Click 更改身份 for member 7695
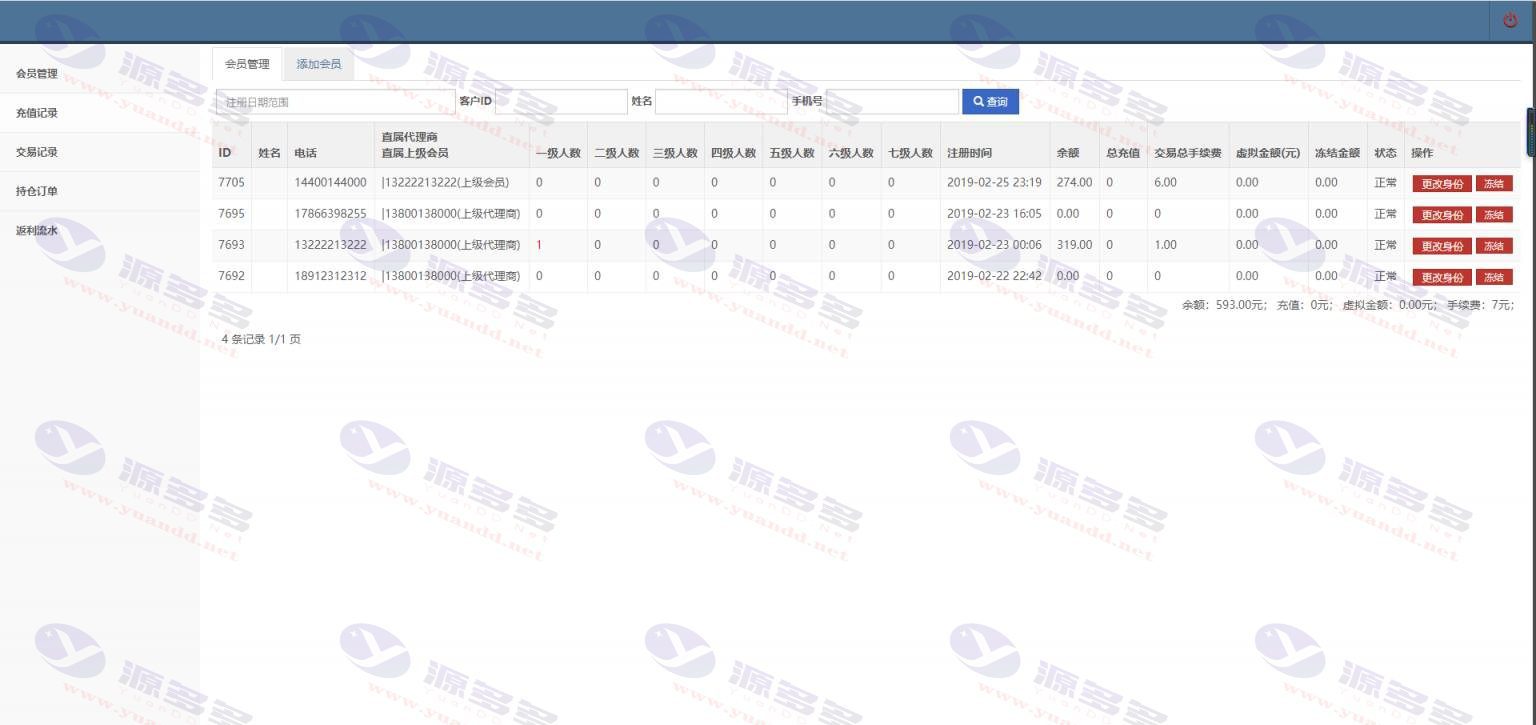 (1442, 215)
